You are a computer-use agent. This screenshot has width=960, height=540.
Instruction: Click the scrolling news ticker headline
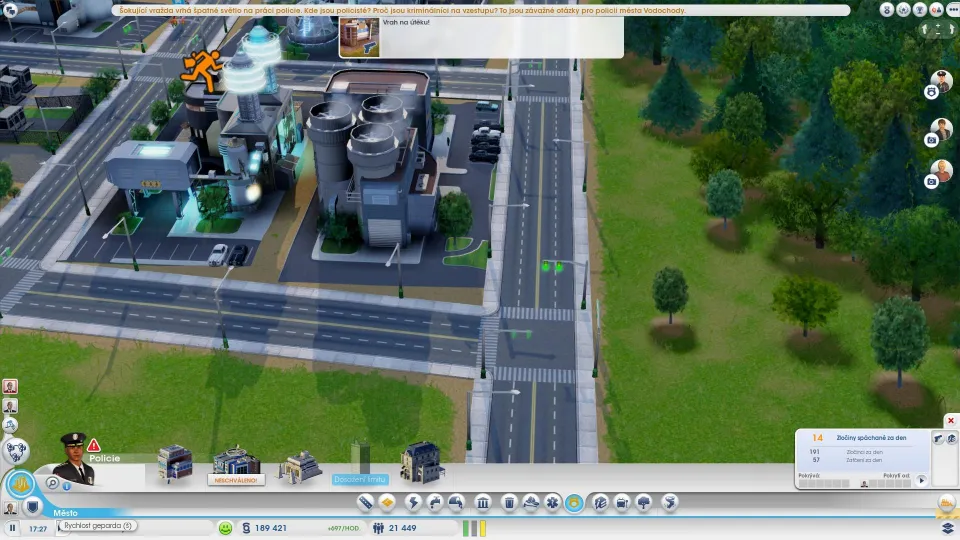tap(402, 10)
